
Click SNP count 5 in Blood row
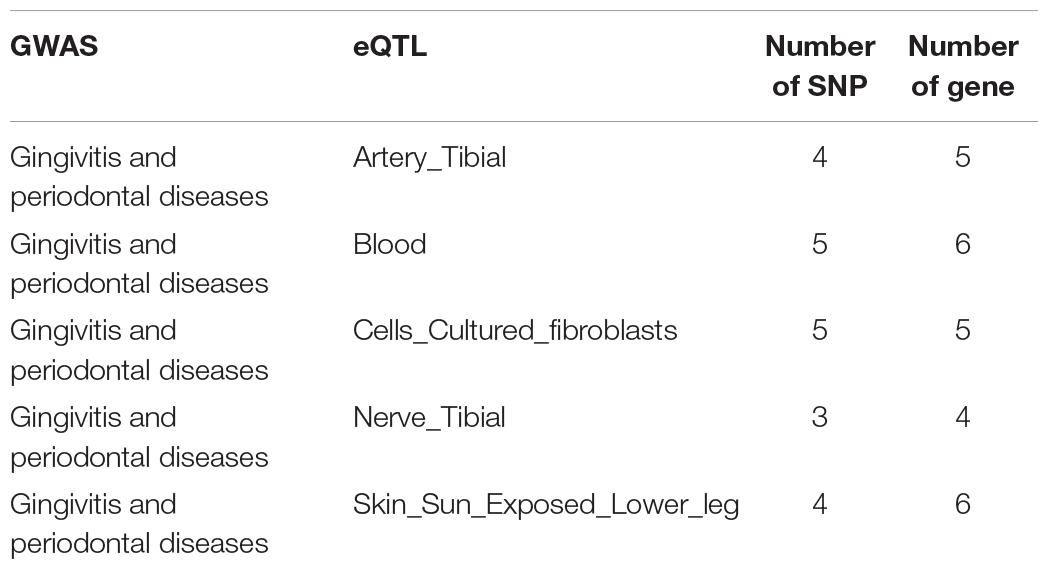(820, 244)
